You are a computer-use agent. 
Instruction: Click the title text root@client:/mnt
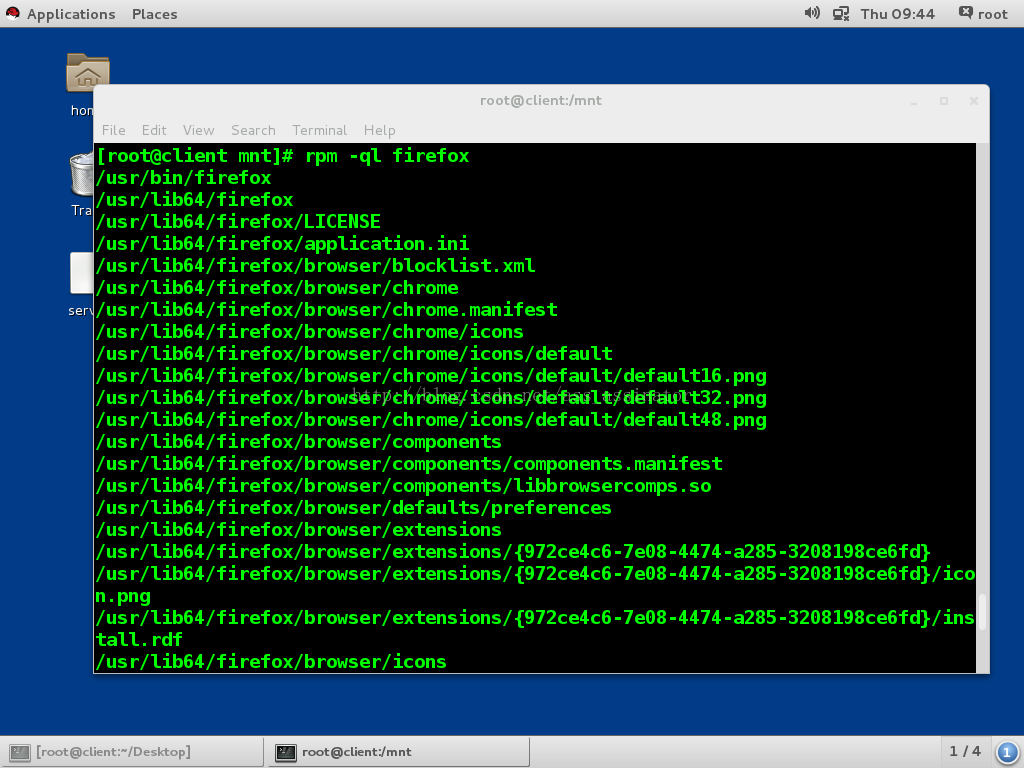coord(541,101)
